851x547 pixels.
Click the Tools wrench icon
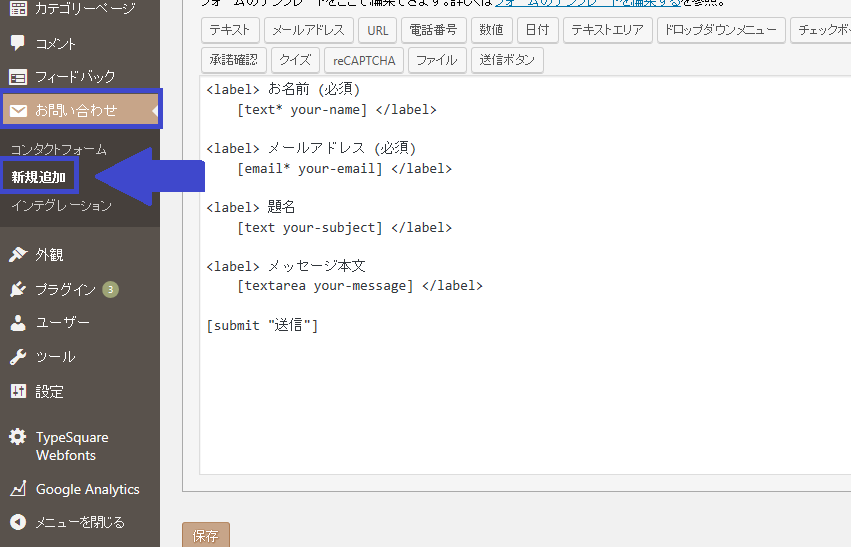pyautogui.click(x=18, y=357)
